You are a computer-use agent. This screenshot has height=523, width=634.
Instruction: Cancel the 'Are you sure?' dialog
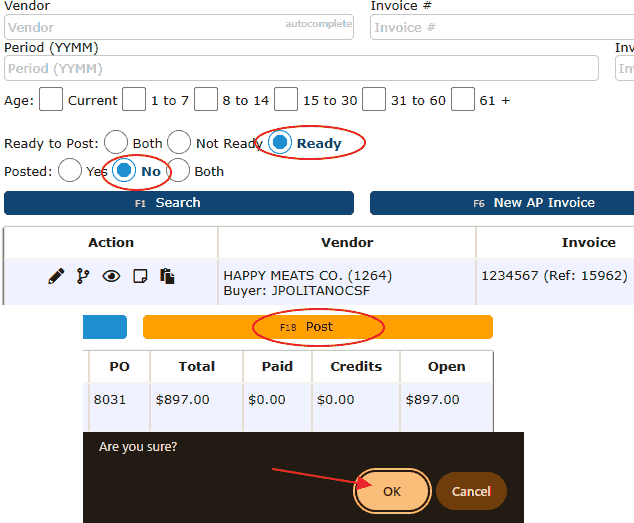coord(471,491)
